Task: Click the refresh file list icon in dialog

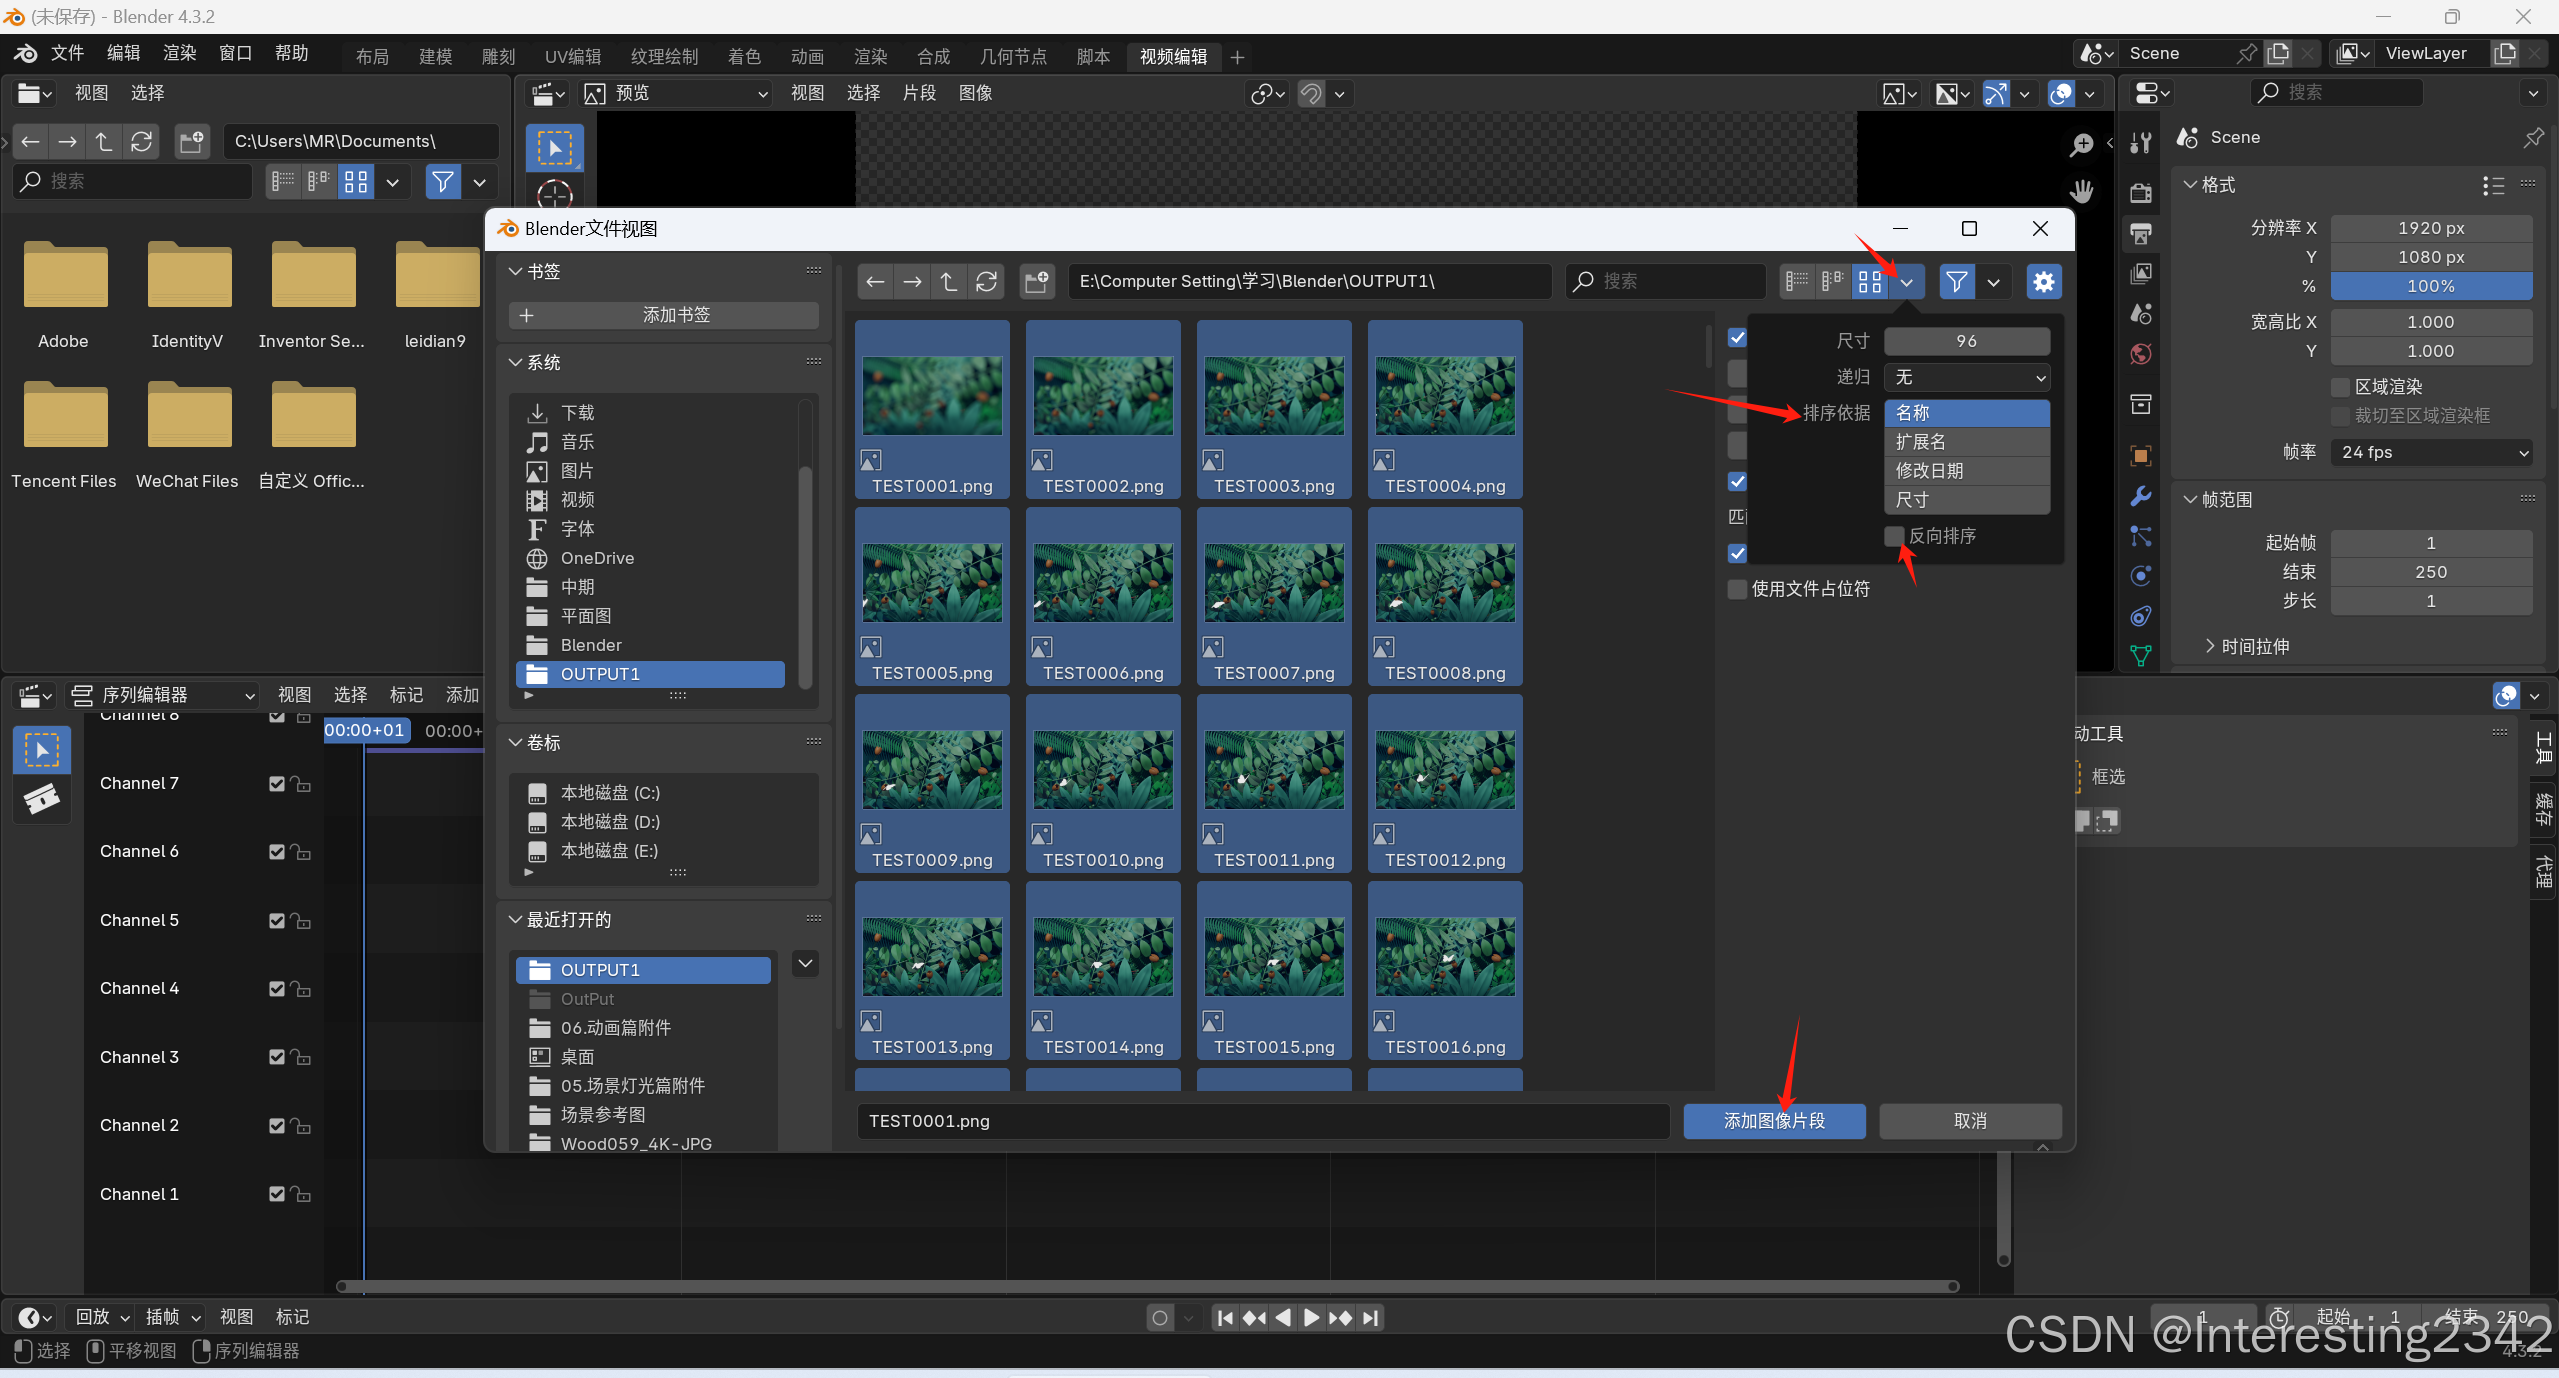Action: [986, 282]
